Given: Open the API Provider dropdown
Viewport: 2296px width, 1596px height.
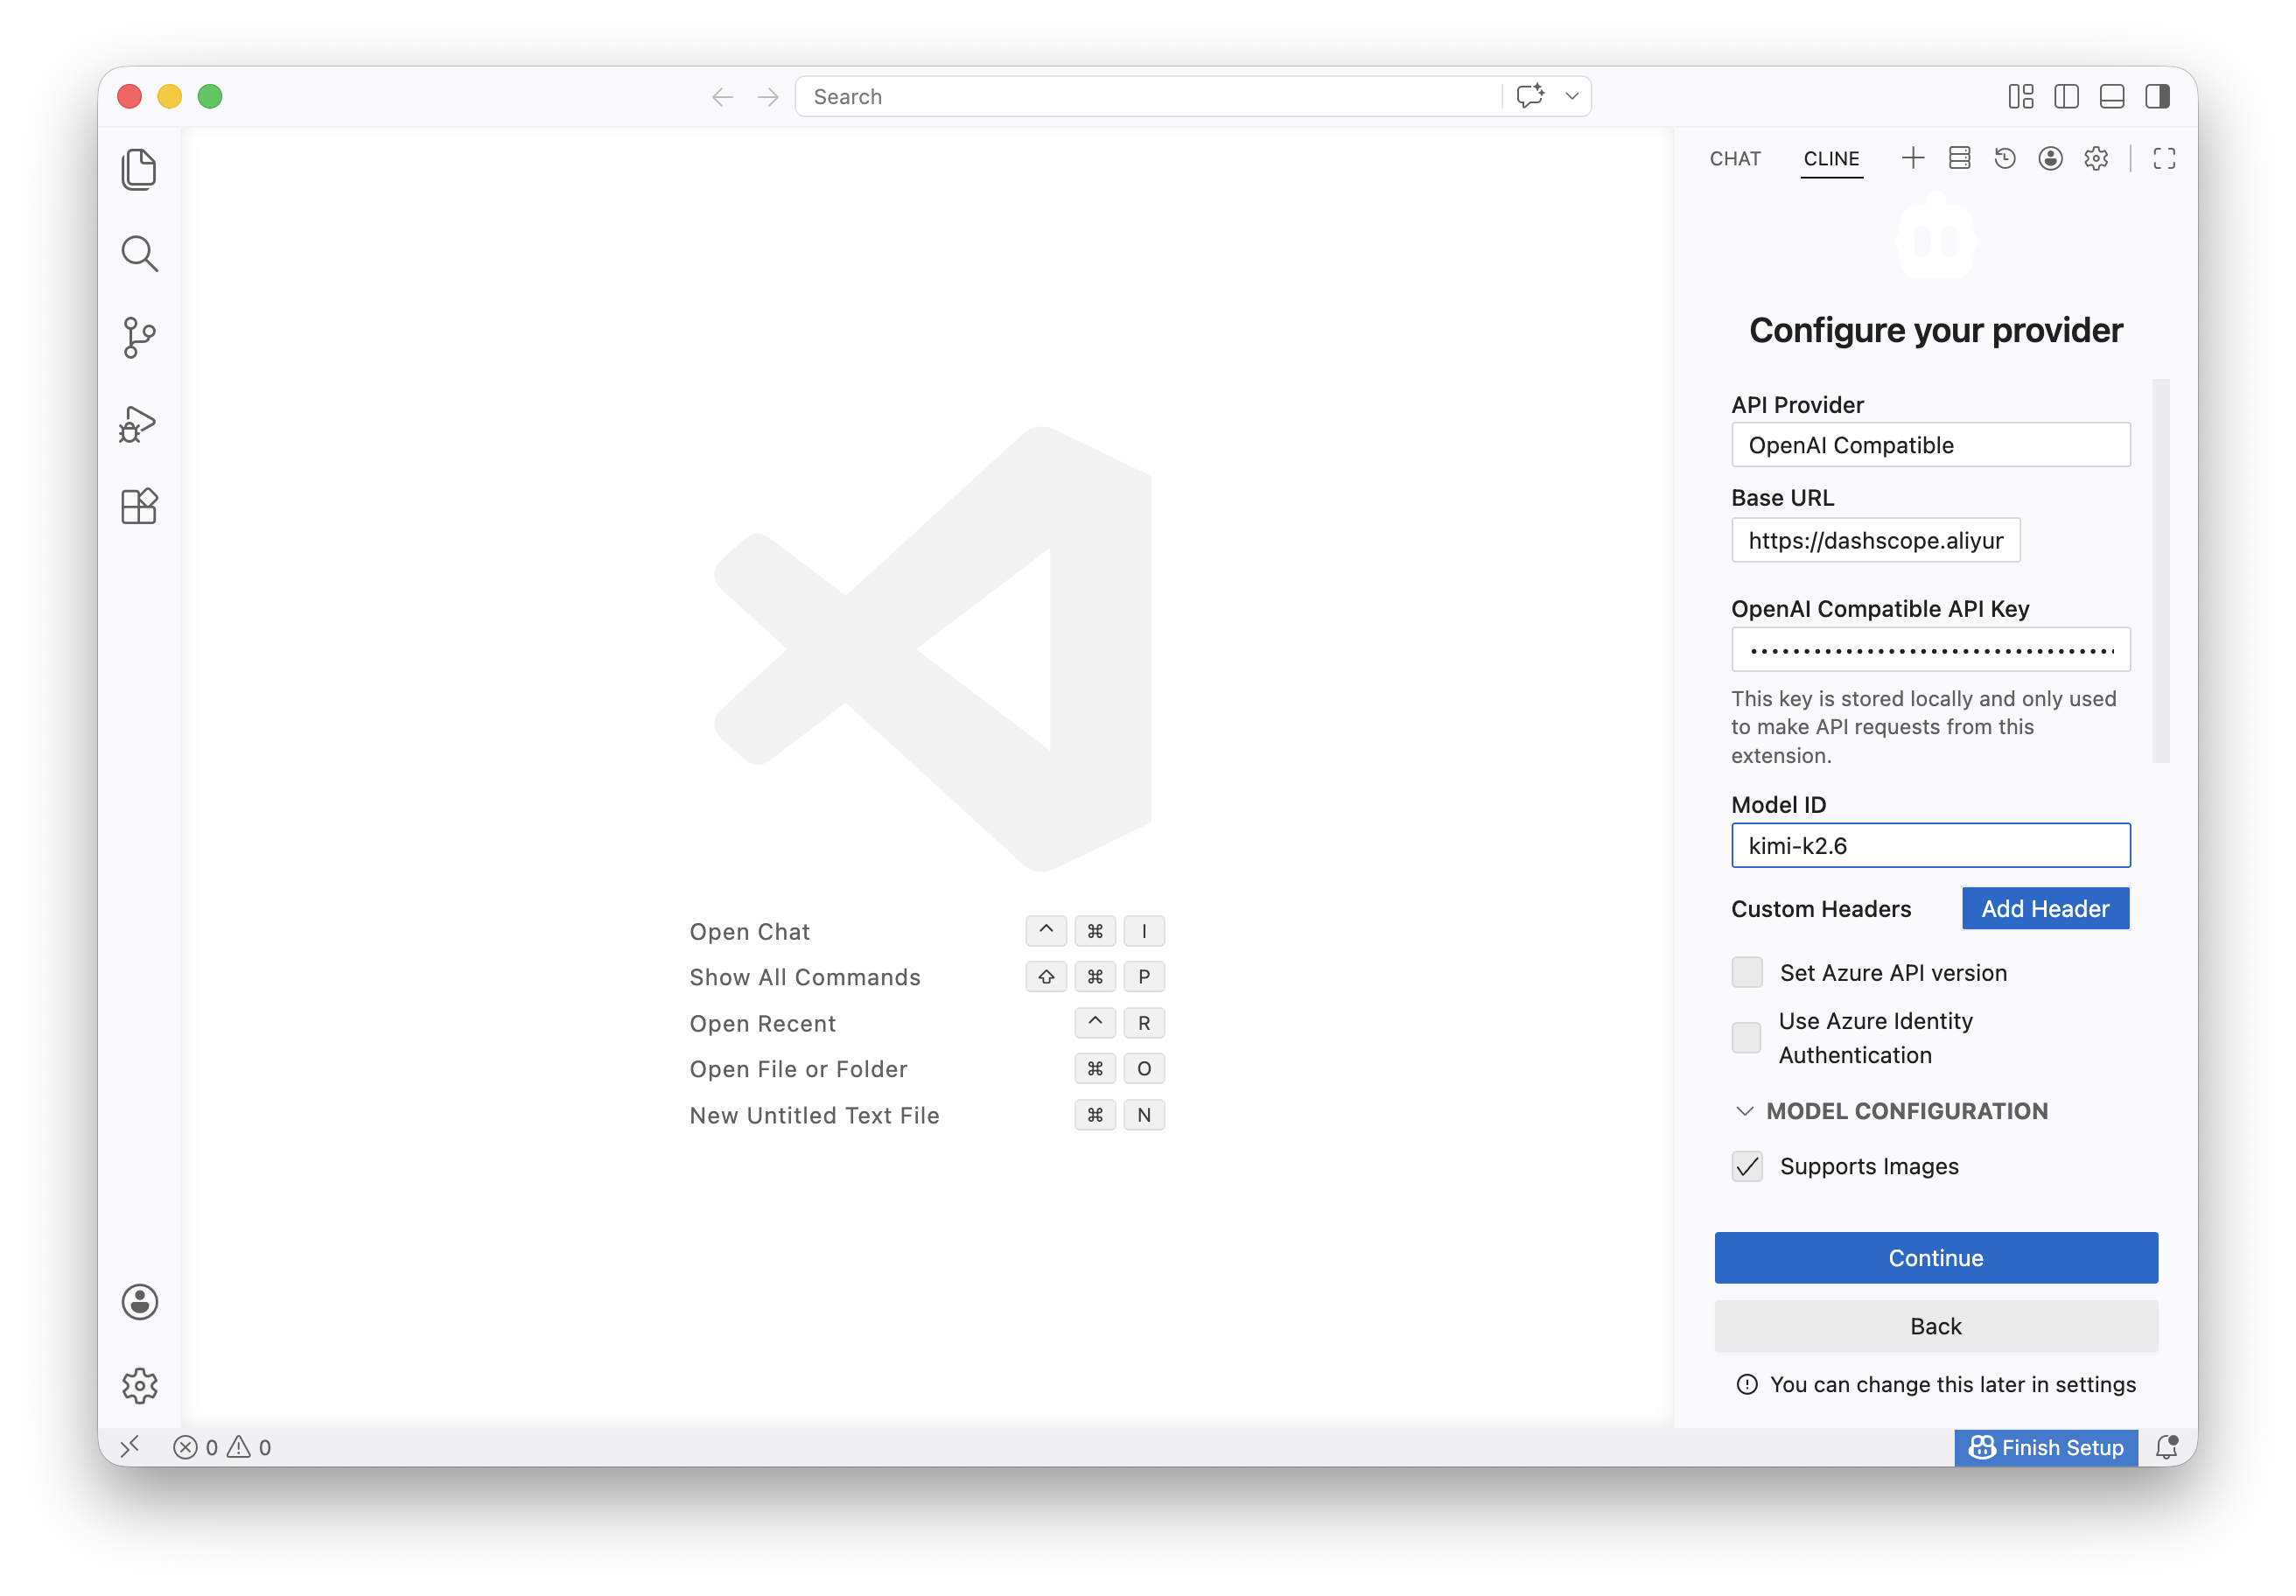Looking at the screenshot, I should [1930, 445].
